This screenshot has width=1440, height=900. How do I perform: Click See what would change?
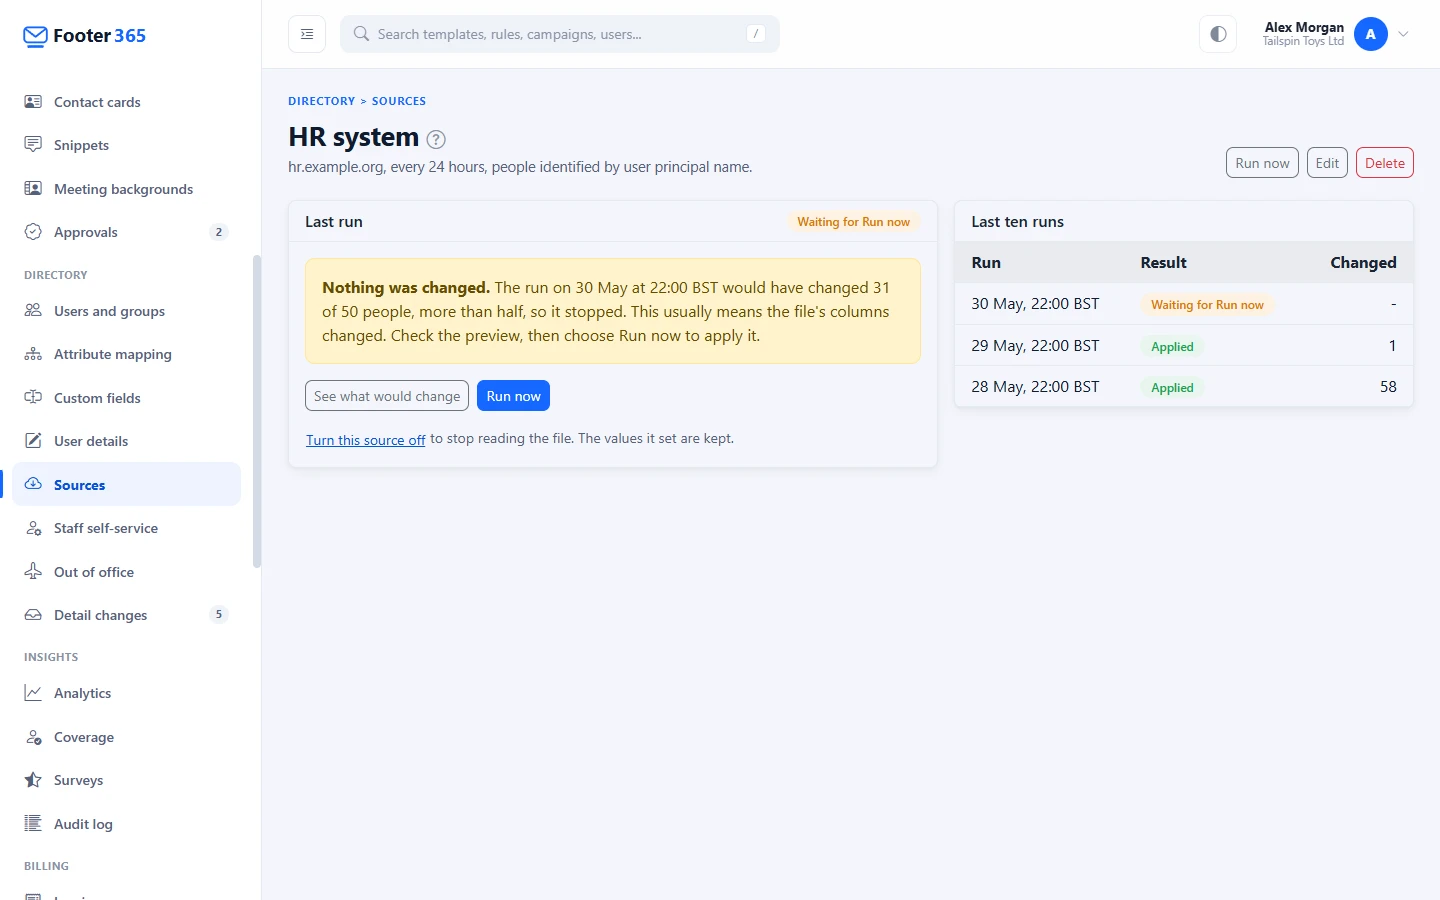[387, 396]
